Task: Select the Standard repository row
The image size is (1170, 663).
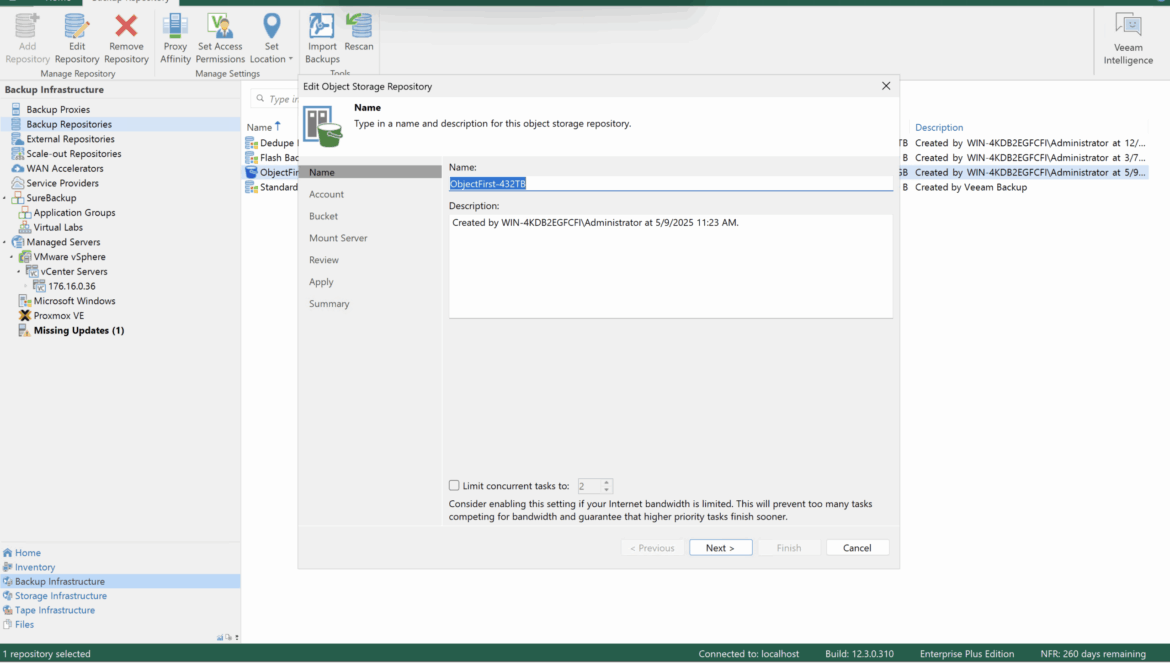Action: pyautogui.click(x=272, y=187)
